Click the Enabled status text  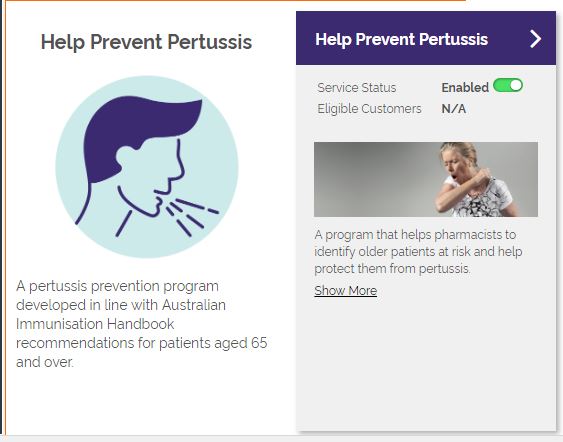click(x=465, y=88)
